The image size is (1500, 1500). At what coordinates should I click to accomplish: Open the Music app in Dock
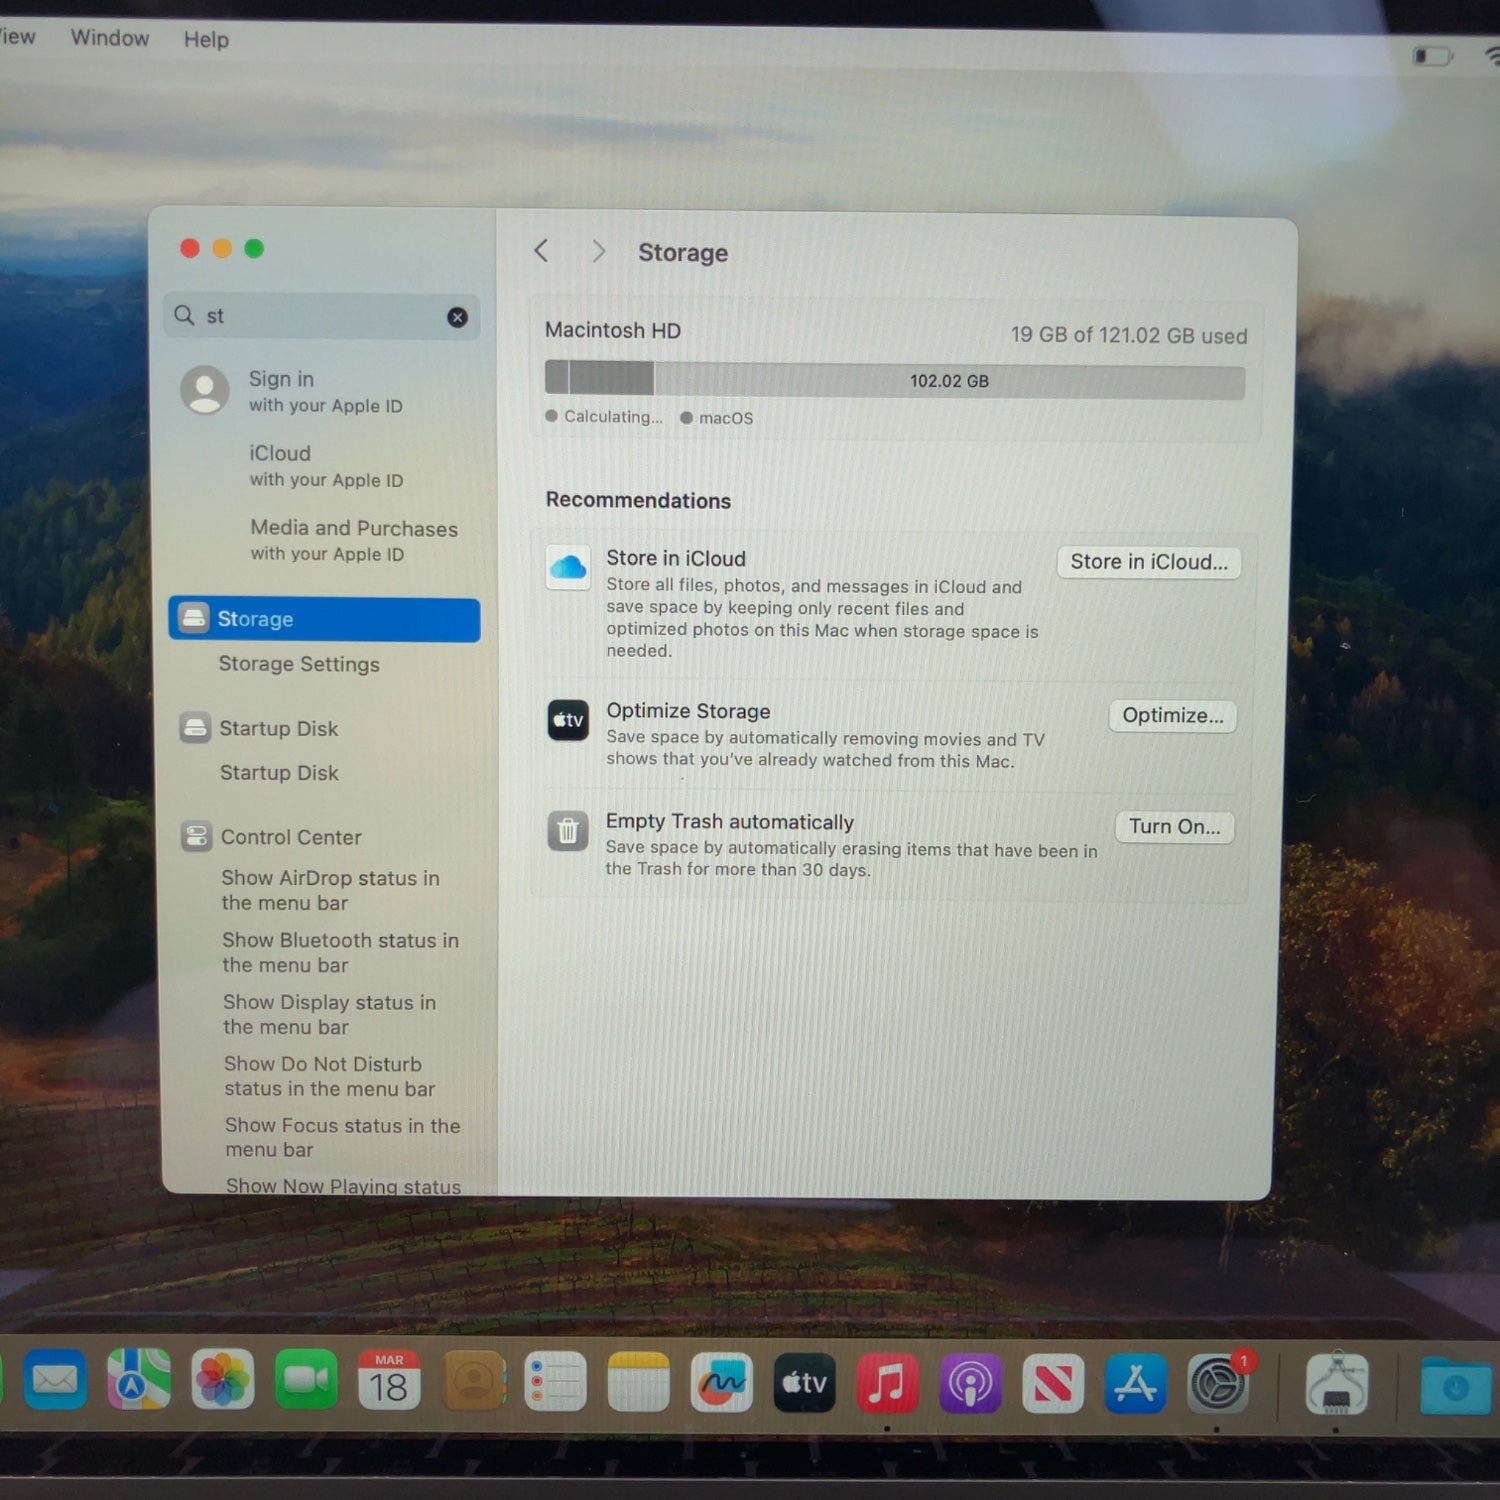click(x=887, y=1384)
